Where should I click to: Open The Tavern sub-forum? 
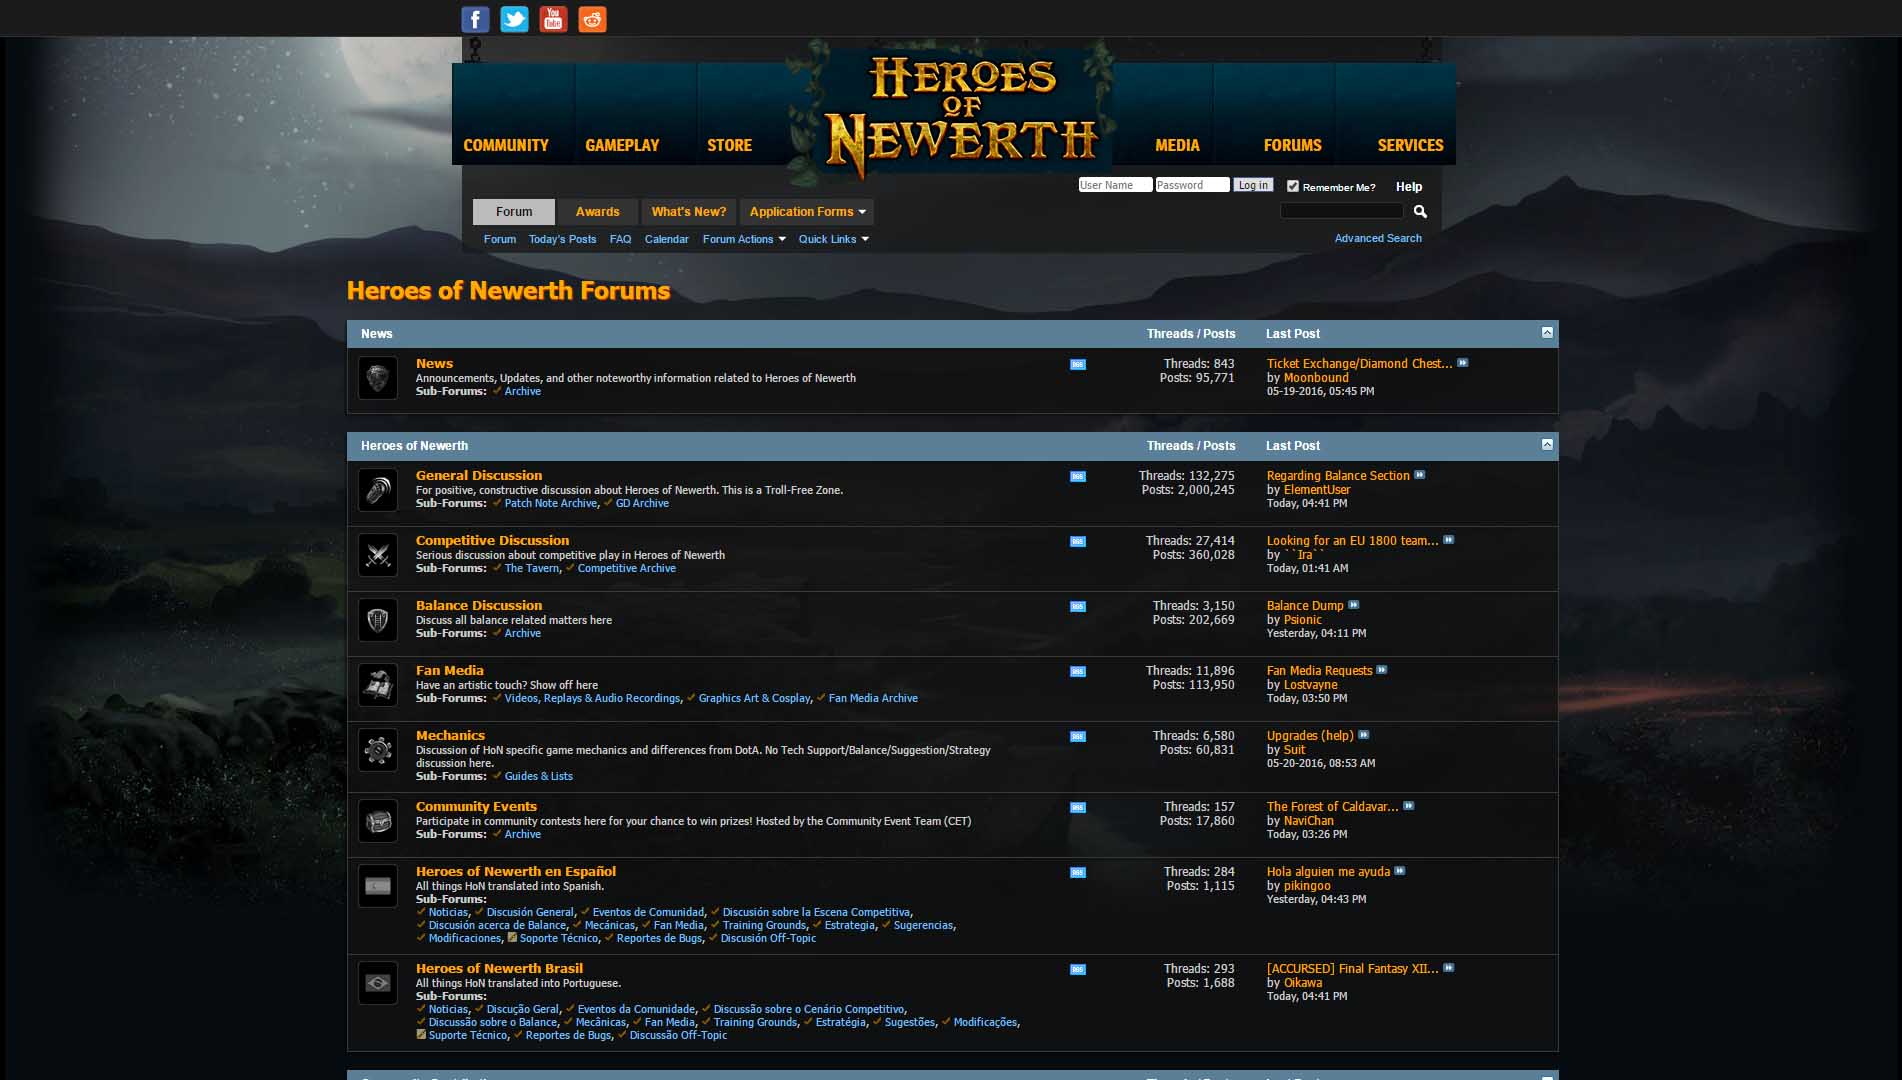click(531, 568)
